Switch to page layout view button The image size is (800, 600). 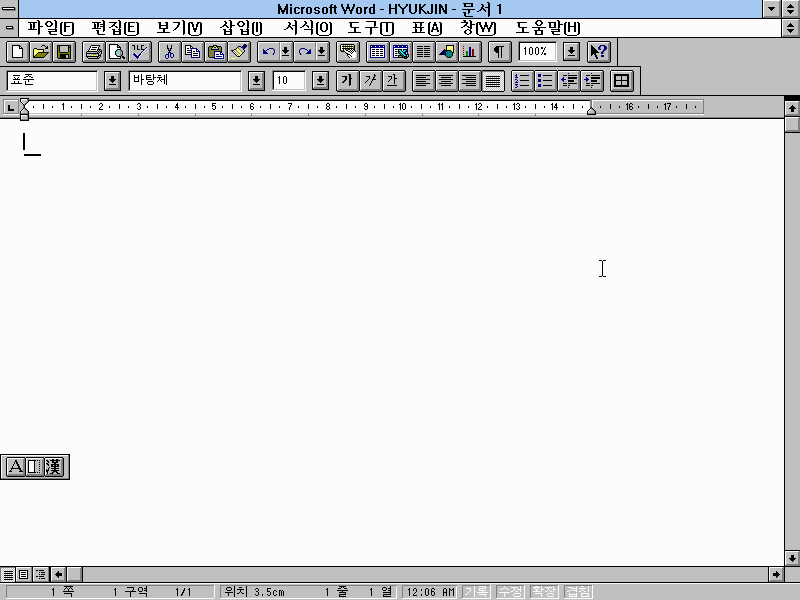coord(23,574)
